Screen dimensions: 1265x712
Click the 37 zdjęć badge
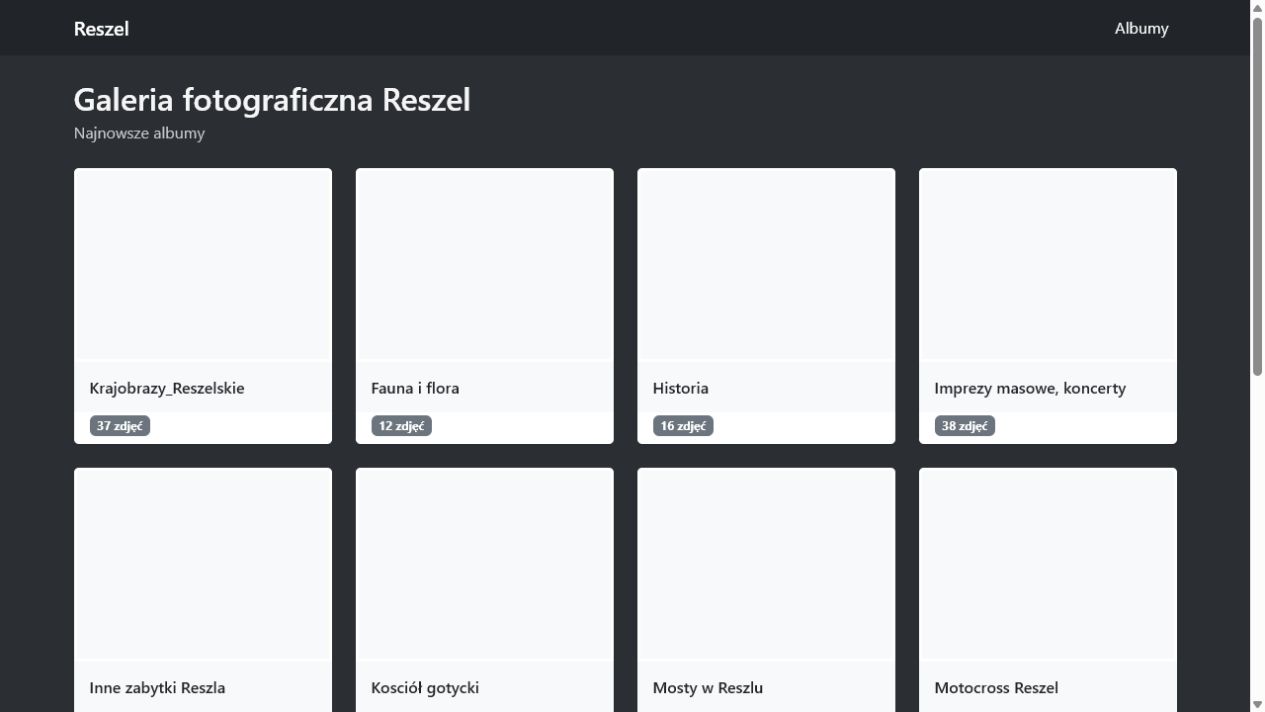[x=120, y=426]
